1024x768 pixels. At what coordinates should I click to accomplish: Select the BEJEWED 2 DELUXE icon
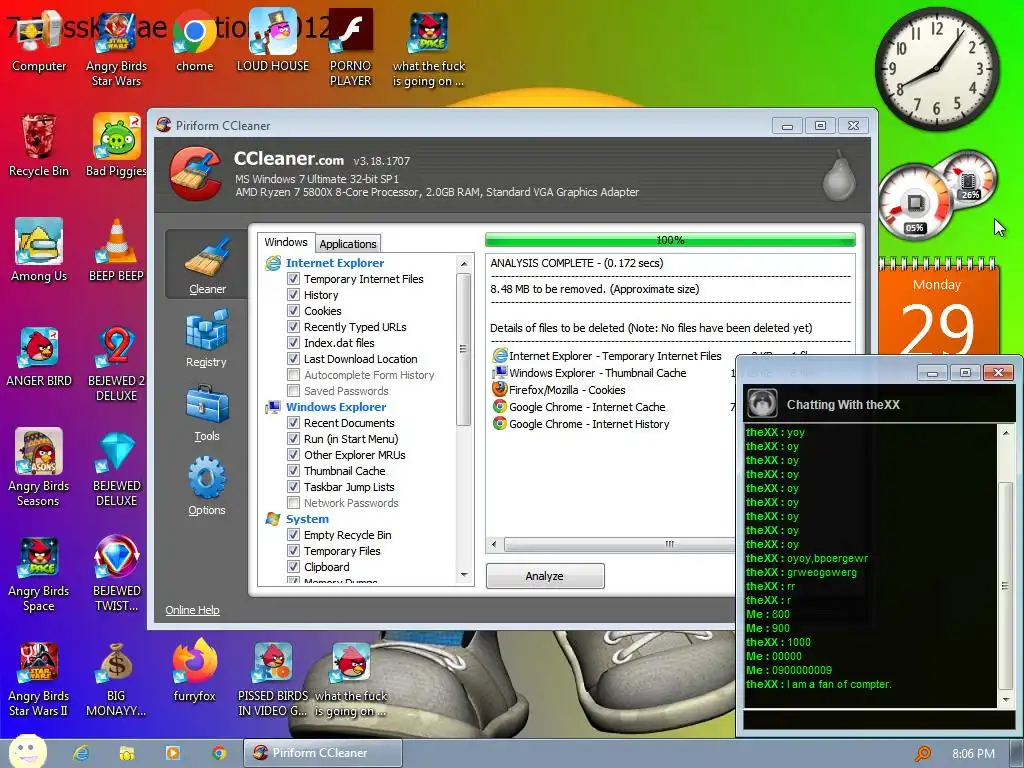pos(116,363)
